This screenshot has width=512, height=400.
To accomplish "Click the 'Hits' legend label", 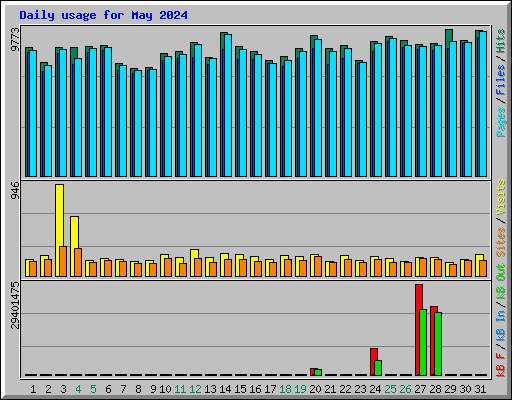I will pos(501,41).
